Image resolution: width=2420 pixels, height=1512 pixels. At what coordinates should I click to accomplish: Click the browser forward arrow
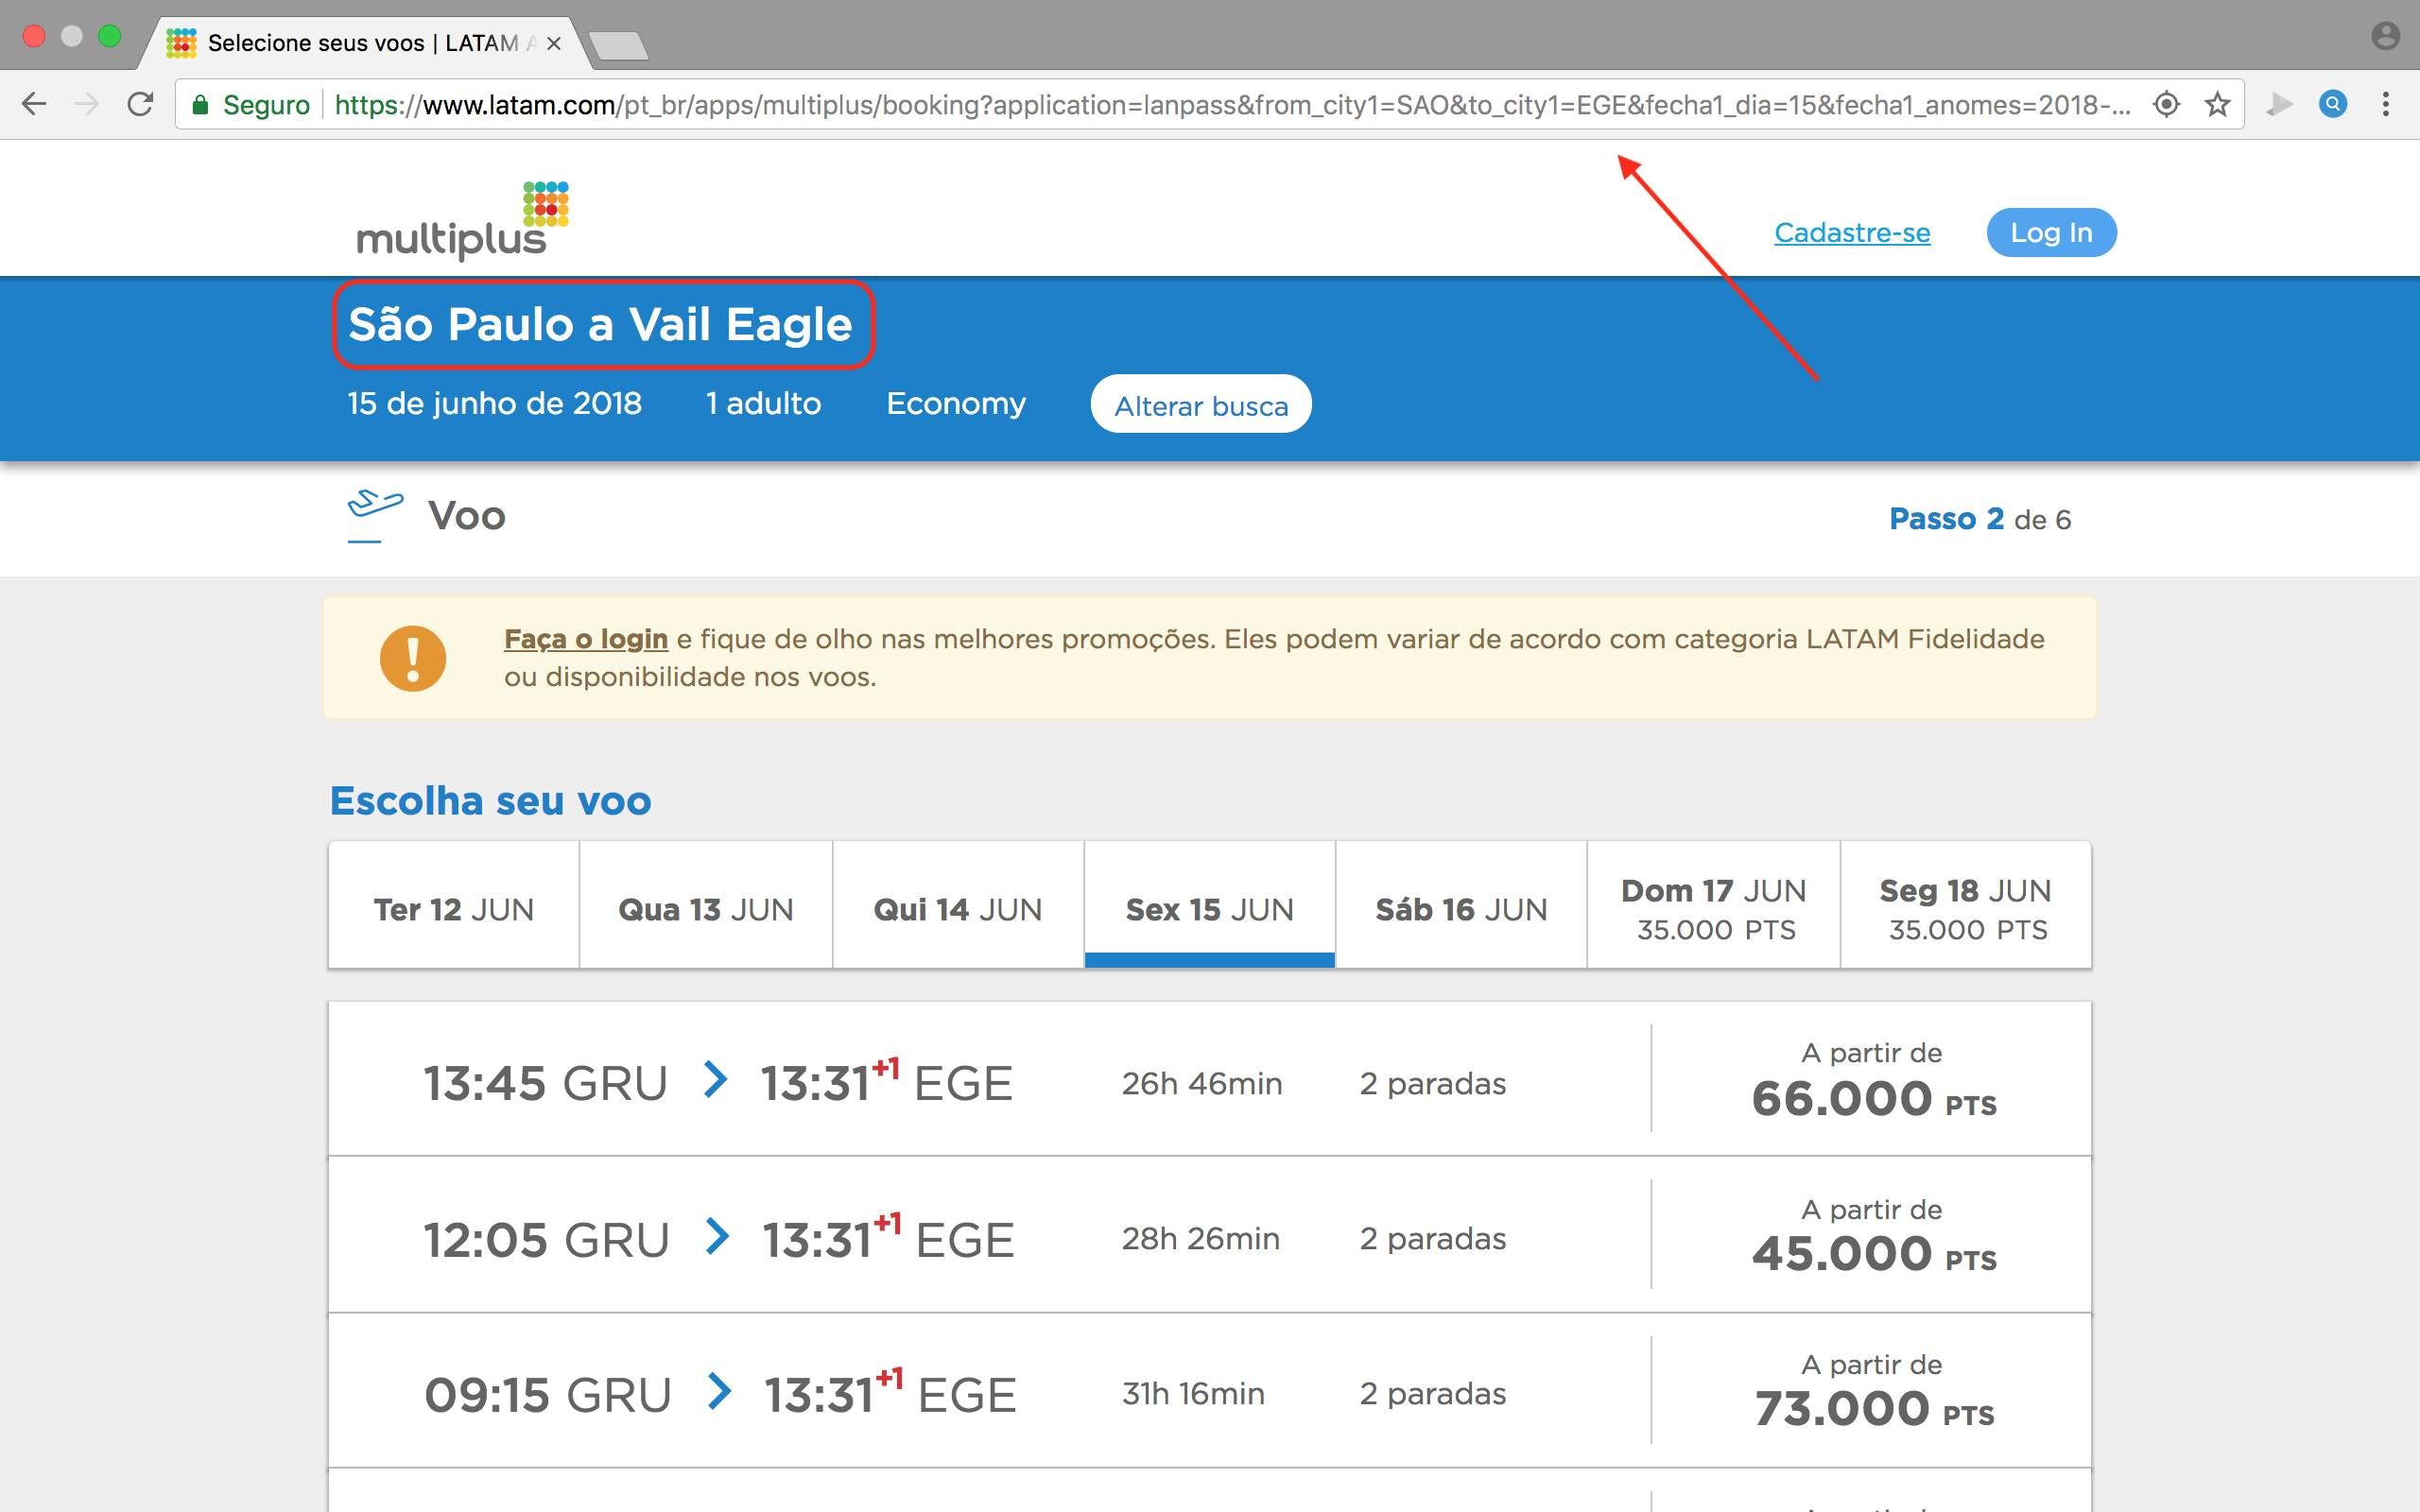coord(87,104)
